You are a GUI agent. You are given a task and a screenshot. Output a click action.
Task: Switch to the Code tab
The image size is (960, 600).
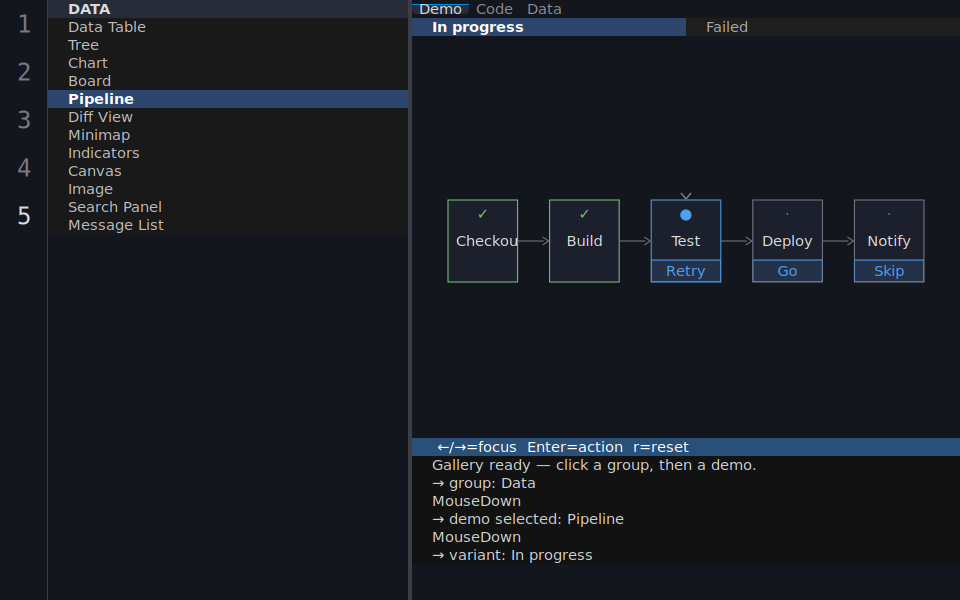coord(494,9)
